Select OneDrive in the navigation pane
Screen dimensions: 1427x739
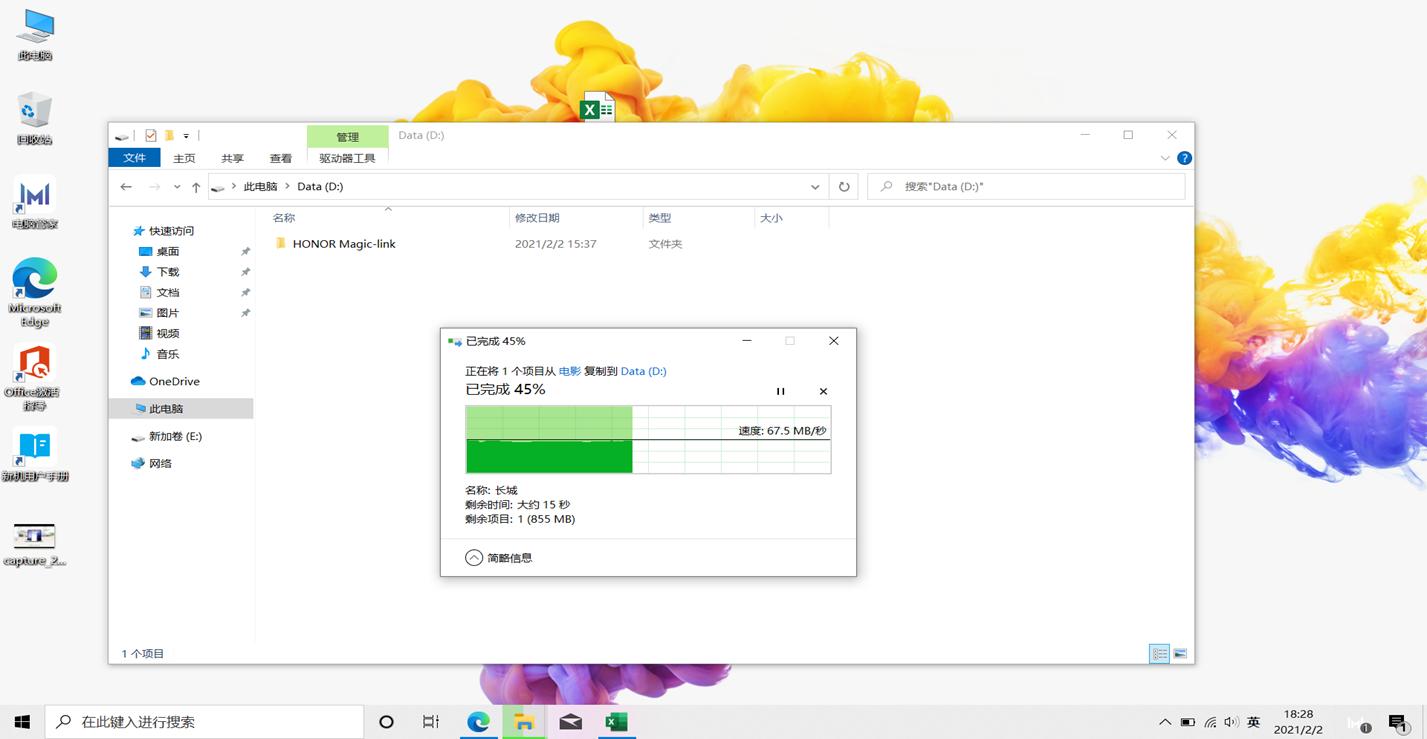[174, 381]
